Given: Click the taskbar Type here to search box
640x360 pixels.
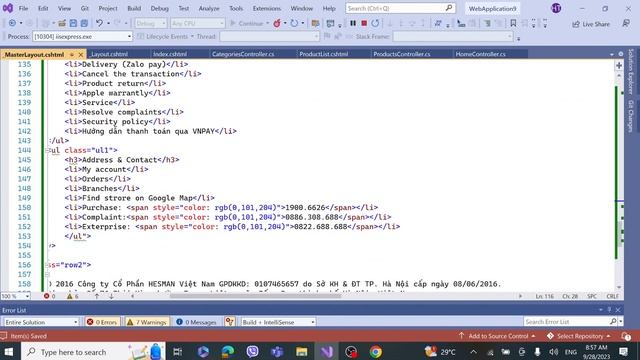Looking at the screenshot, I should tap(93, 352).
